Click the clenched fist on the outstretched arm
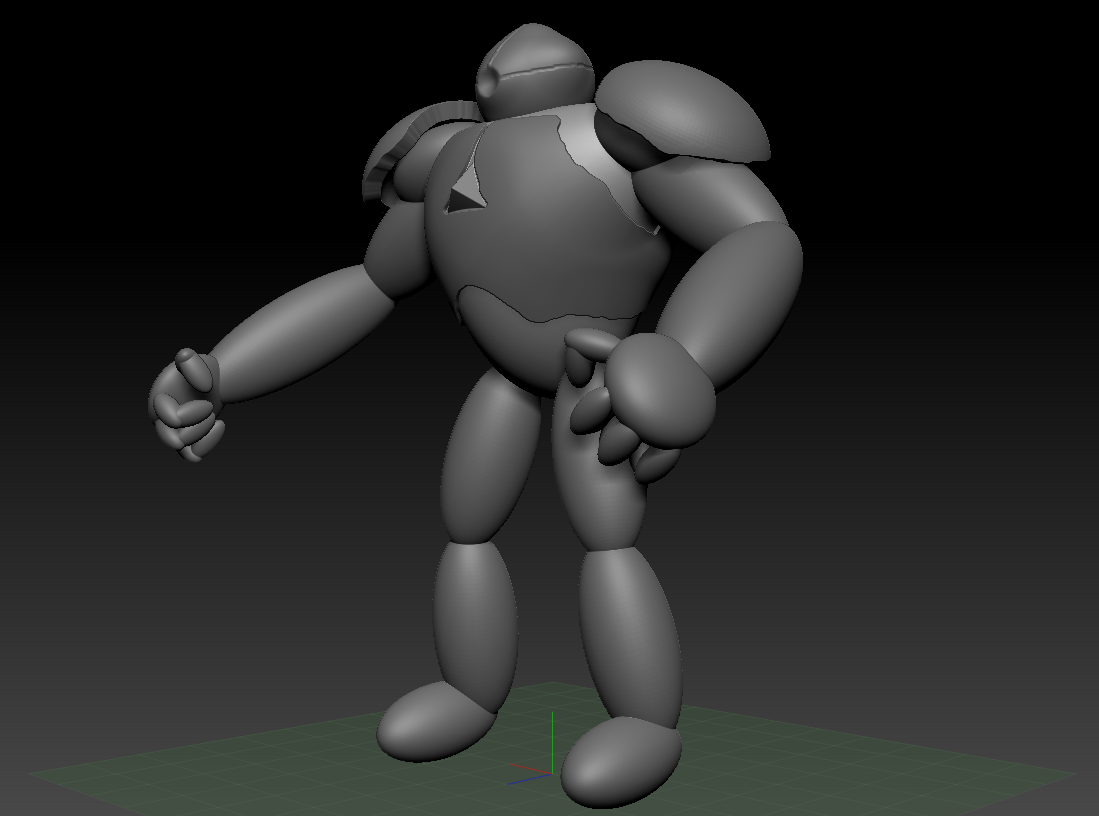 tap(186, 404)
